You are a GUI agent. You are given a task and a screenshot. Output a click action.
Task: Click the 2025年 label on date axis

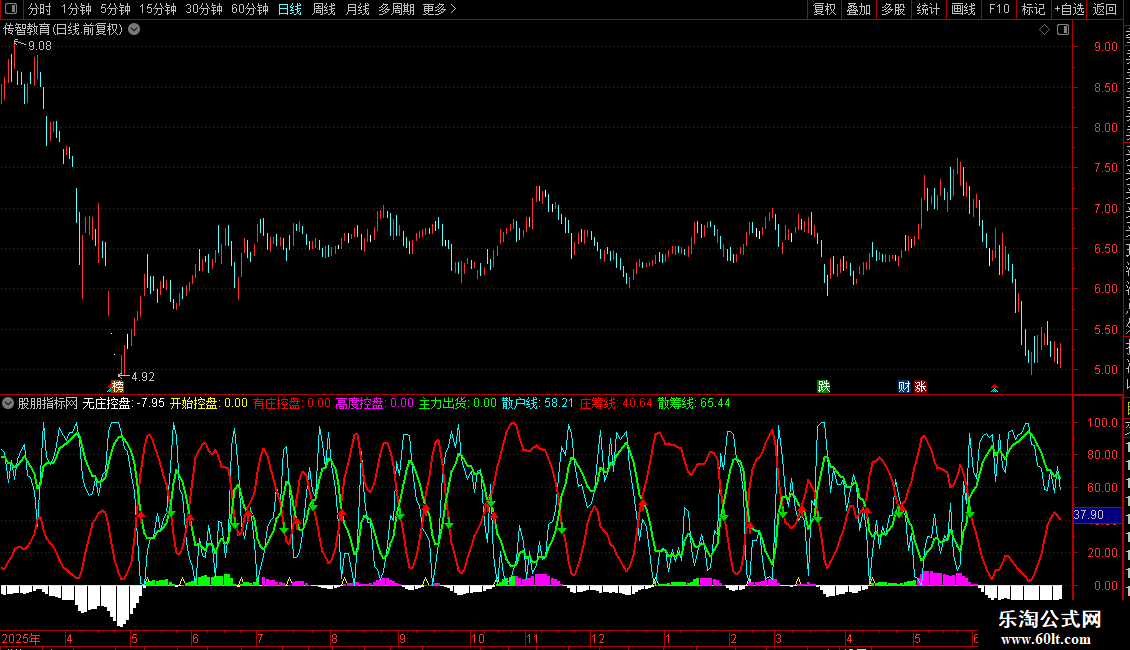(x=21, y=638)
